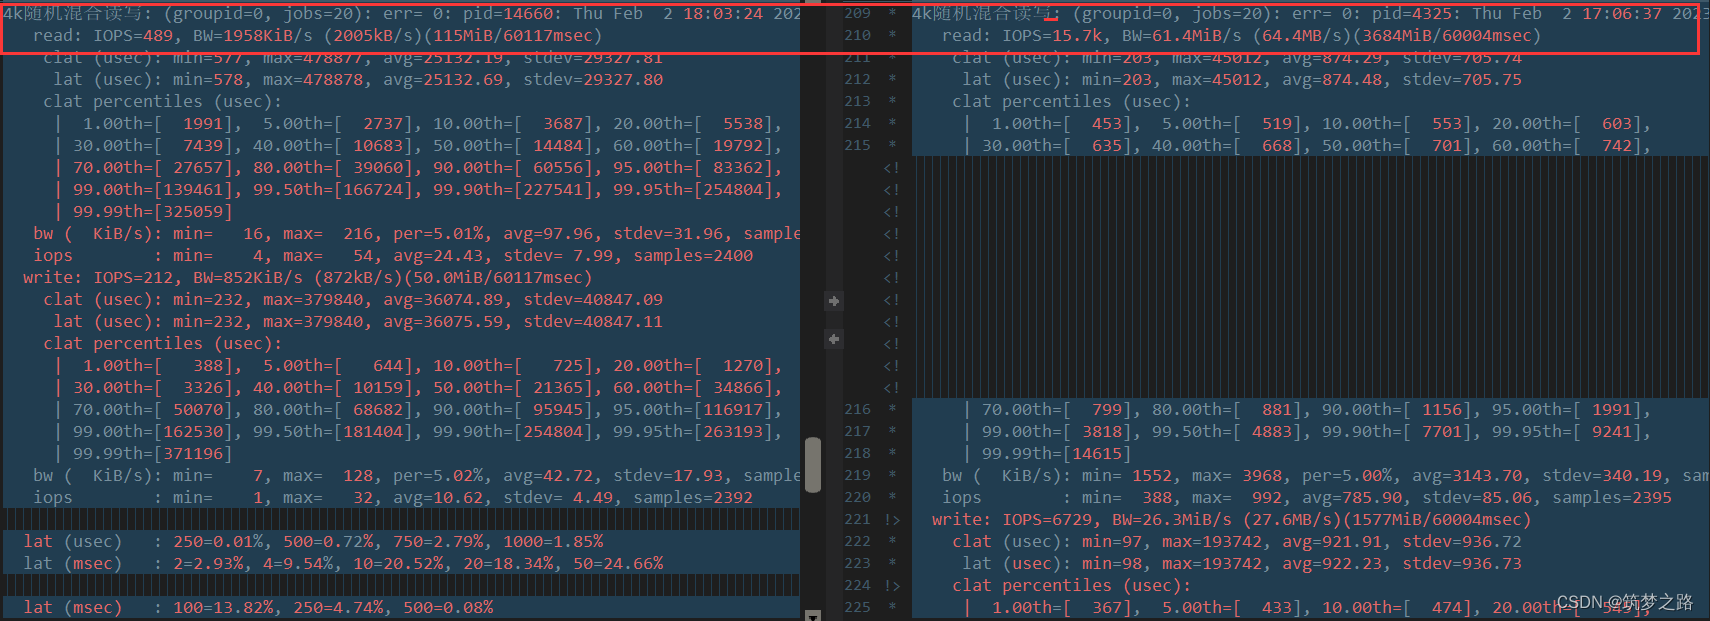Select line number 217 in right pane
Image resolution: width=1710 pixels, height=621 pixels.
(857, 431)
